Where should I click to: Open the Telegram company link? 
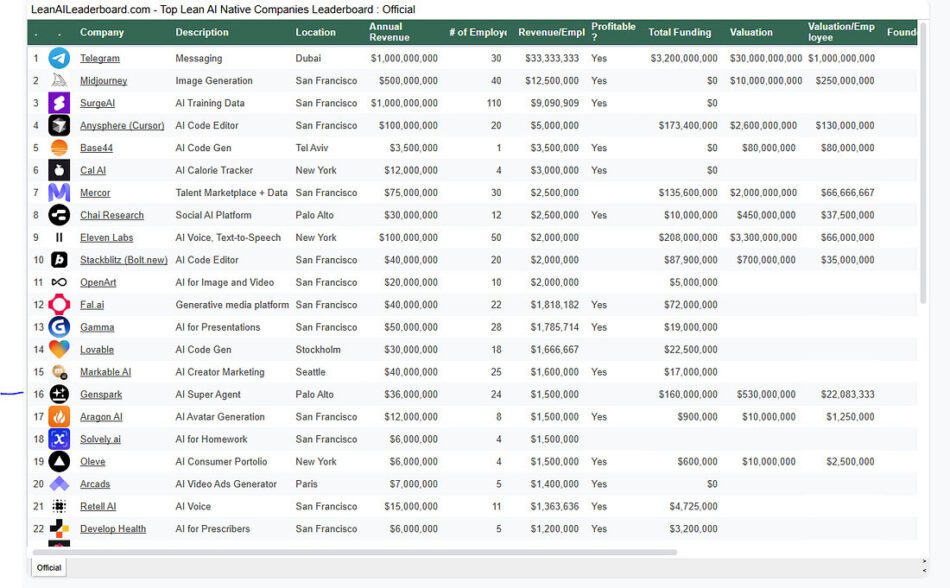coord(99,59)
